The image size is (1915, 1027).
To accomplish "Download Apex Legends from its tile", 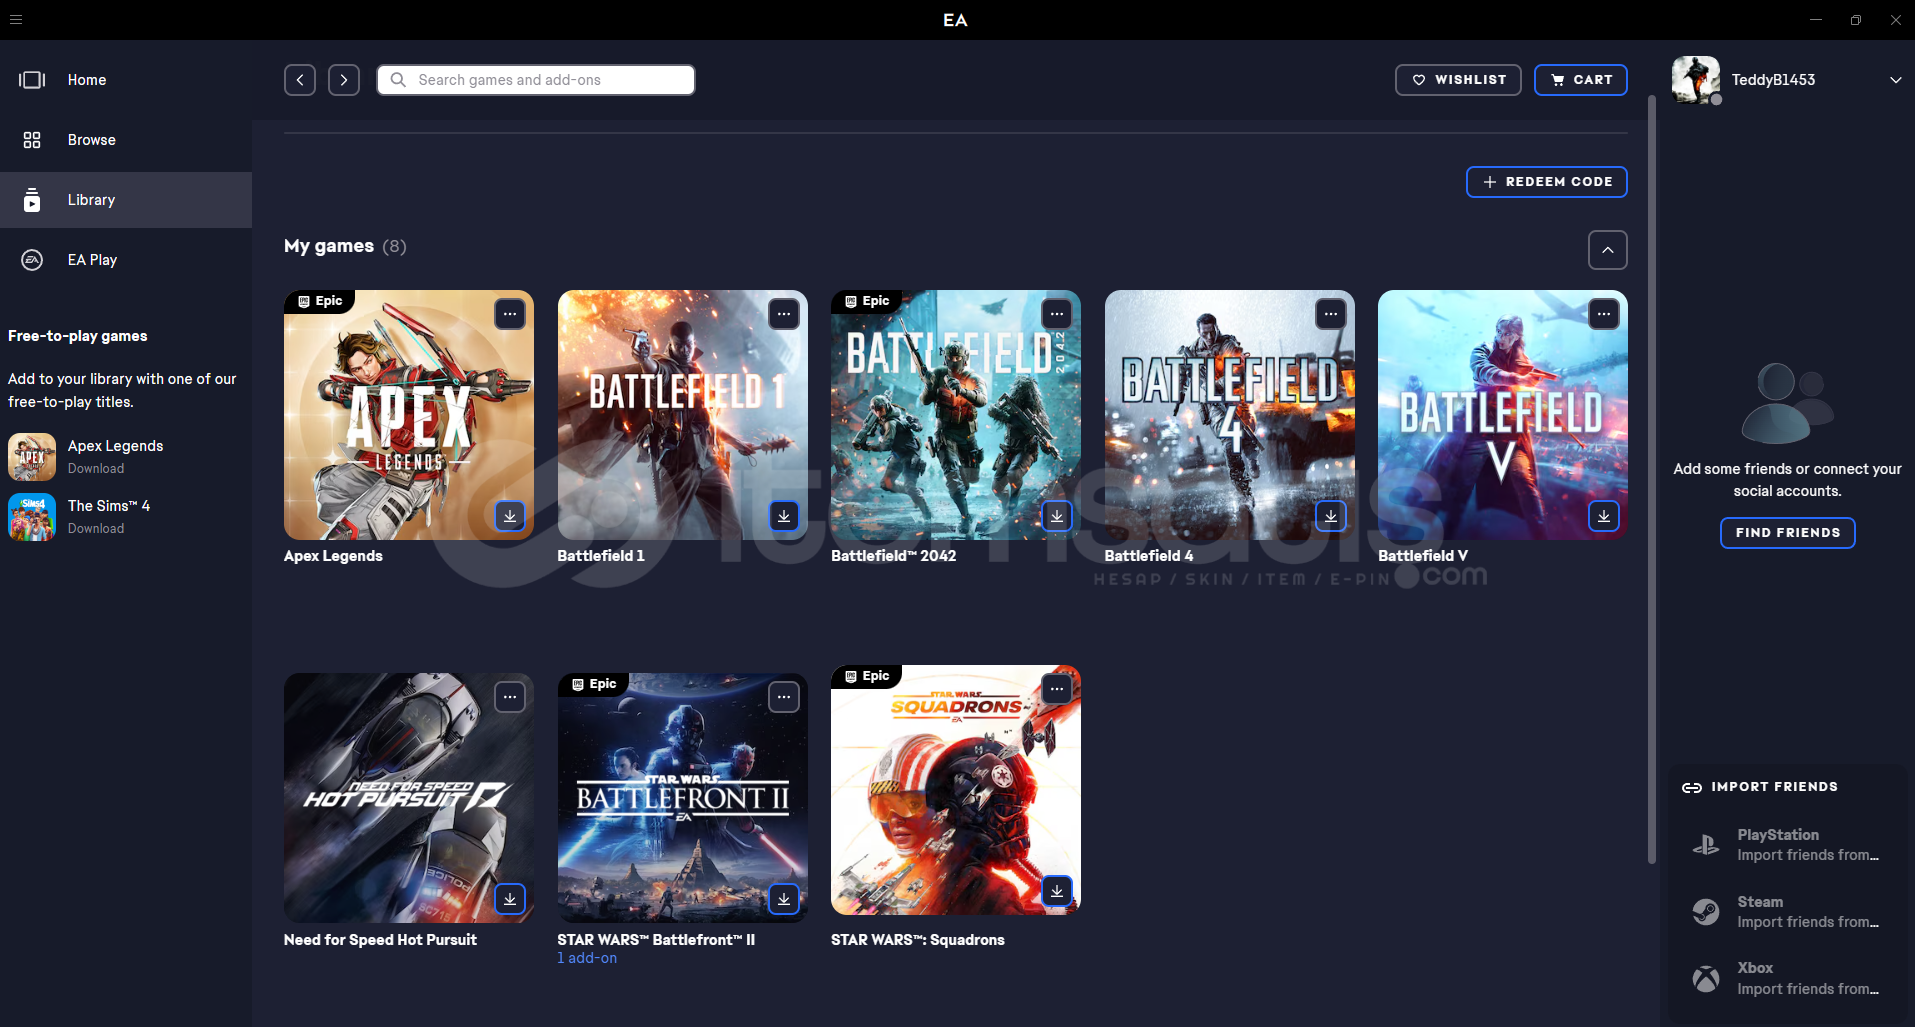I will 510,516.
